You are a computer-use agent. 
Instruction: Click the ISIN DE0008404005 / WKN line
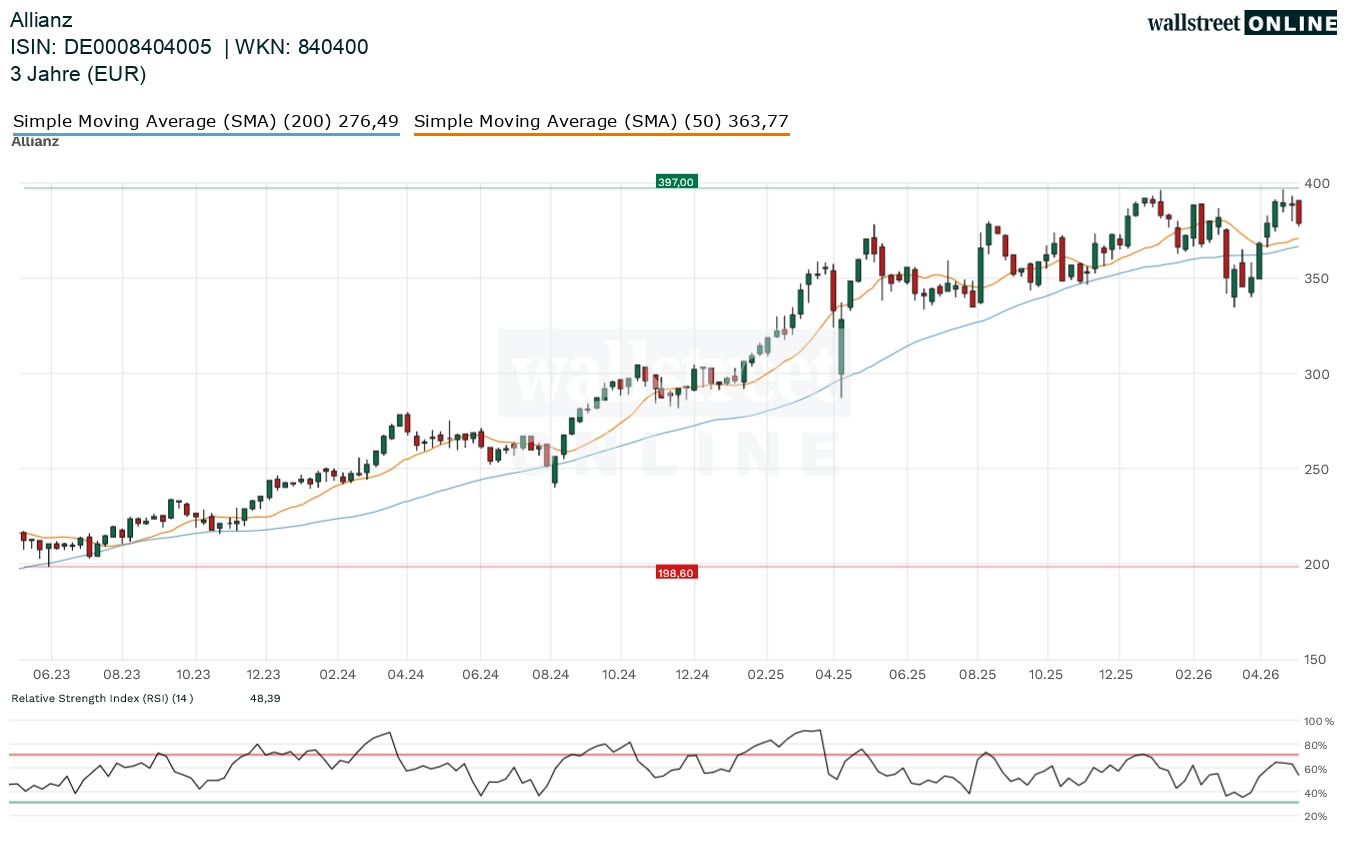click(190, 47)
